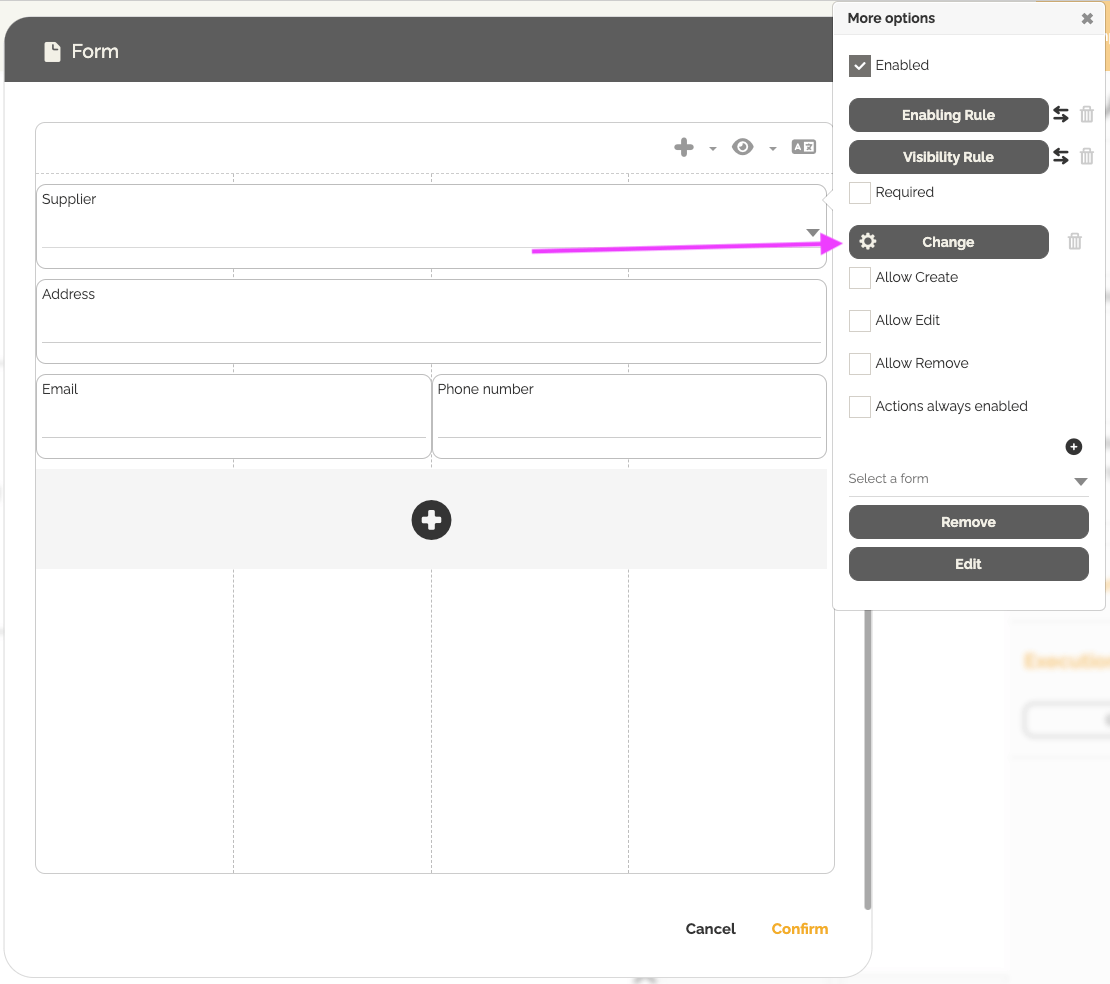This screenshot has width=1110, height=984.
Task: Close the More options panel
Action: 1087,18
